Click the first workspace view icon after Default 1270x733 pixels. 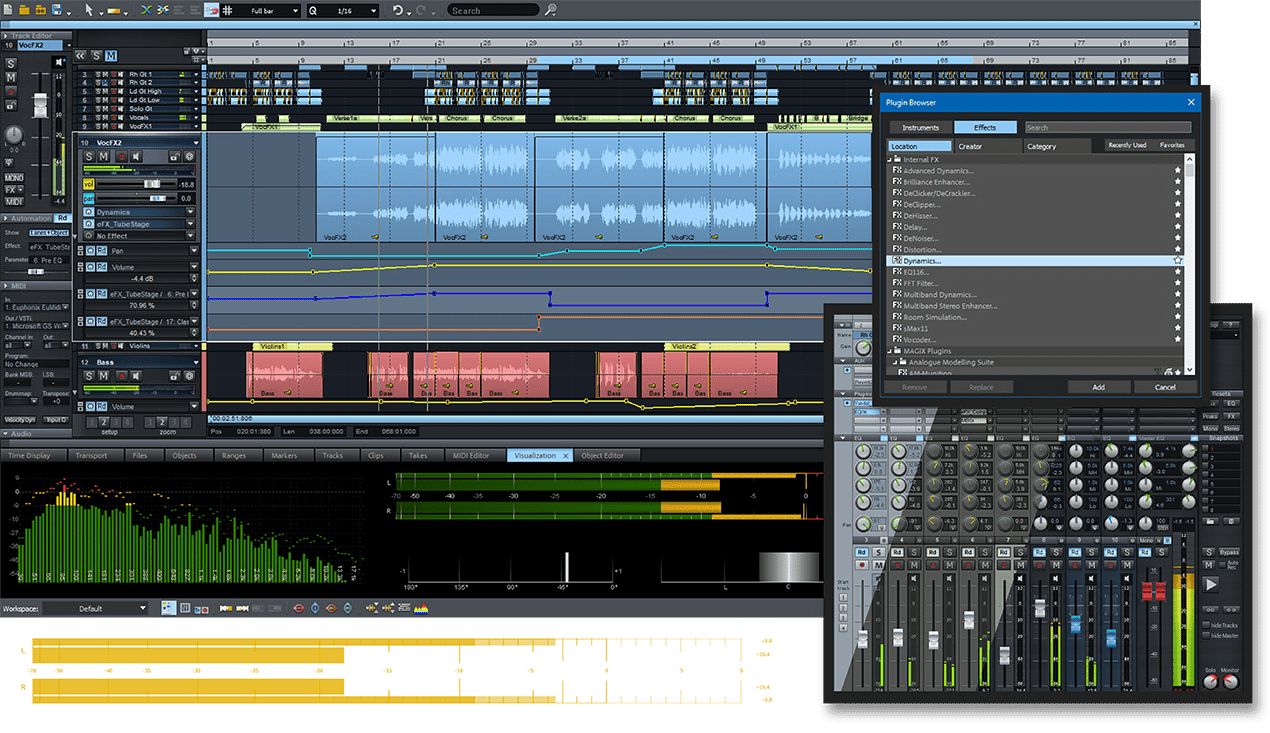pyautogui.click(x=169, y=608)
